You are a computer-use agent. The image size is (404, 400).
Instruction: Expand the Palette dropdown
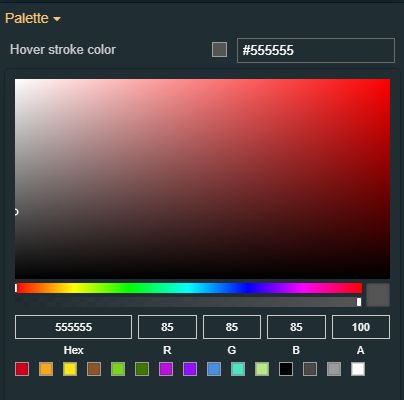click(x=33, y=18)
